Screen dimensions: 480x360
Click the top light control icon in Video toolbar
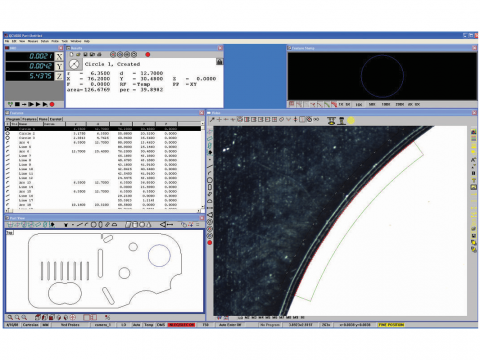331,120
